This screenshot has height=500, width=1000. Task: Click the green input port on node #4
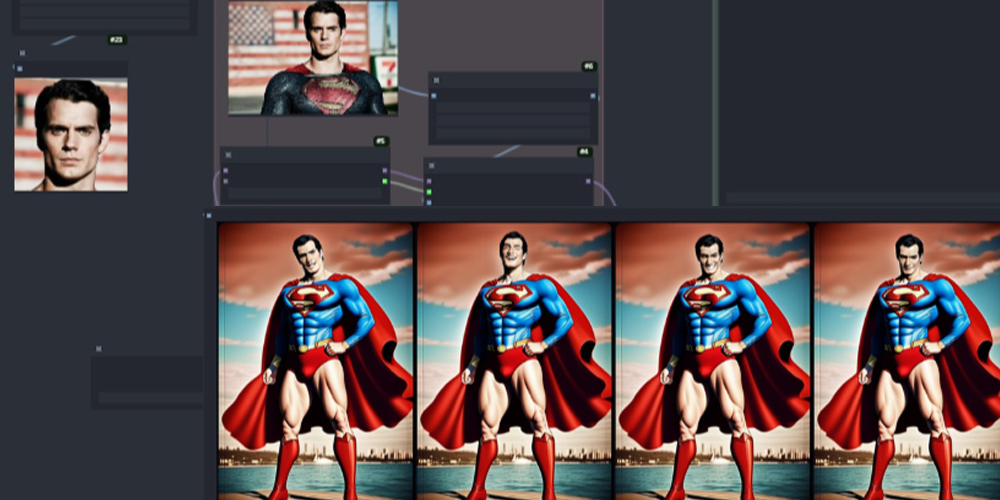[x=429, y=191]
